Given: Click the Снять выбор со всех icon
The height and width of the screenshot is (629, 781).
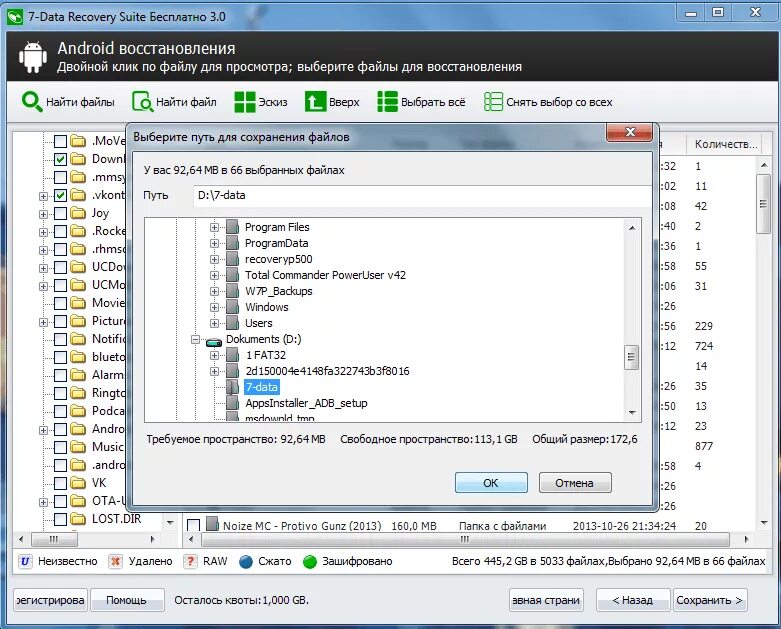Looking at the screenshot, I should [x=493, y=102].
